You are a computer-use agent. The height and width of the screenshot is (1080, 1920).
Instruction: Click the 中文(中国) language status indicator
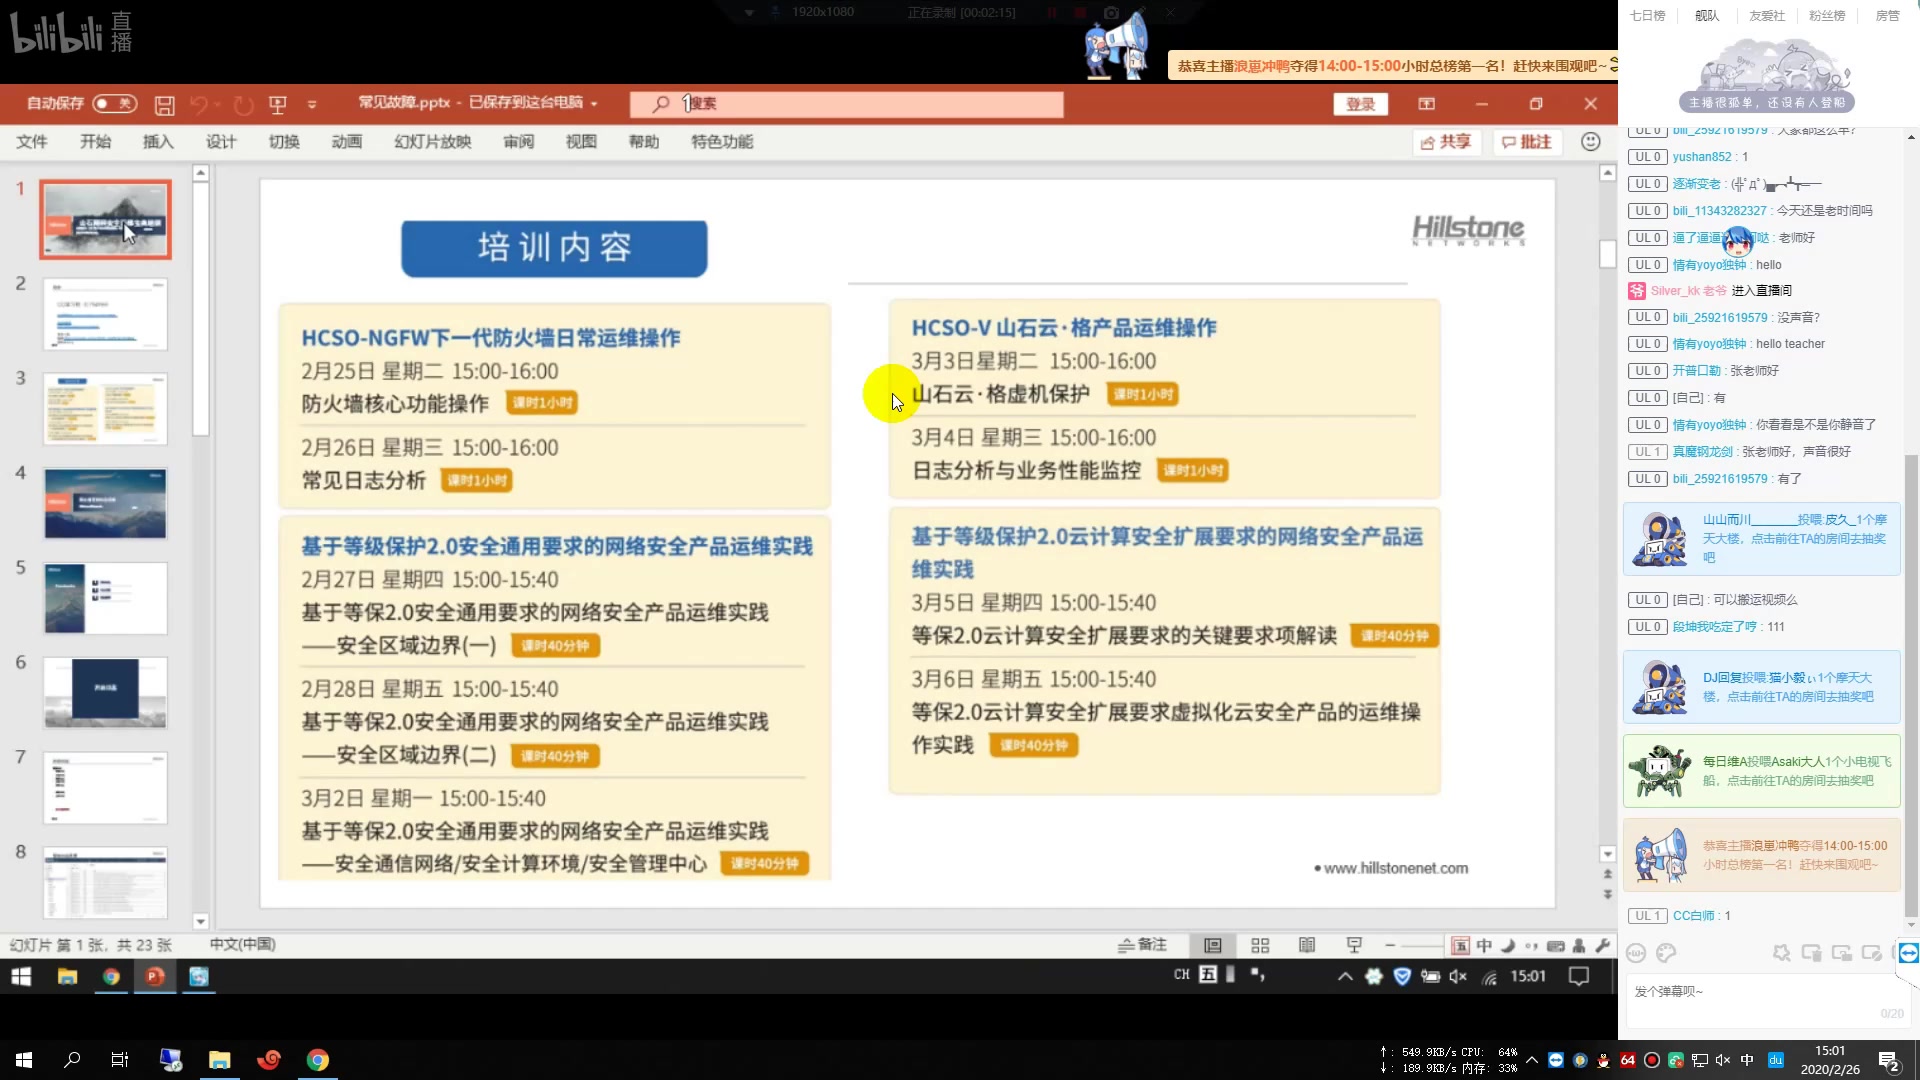(242, 944)
